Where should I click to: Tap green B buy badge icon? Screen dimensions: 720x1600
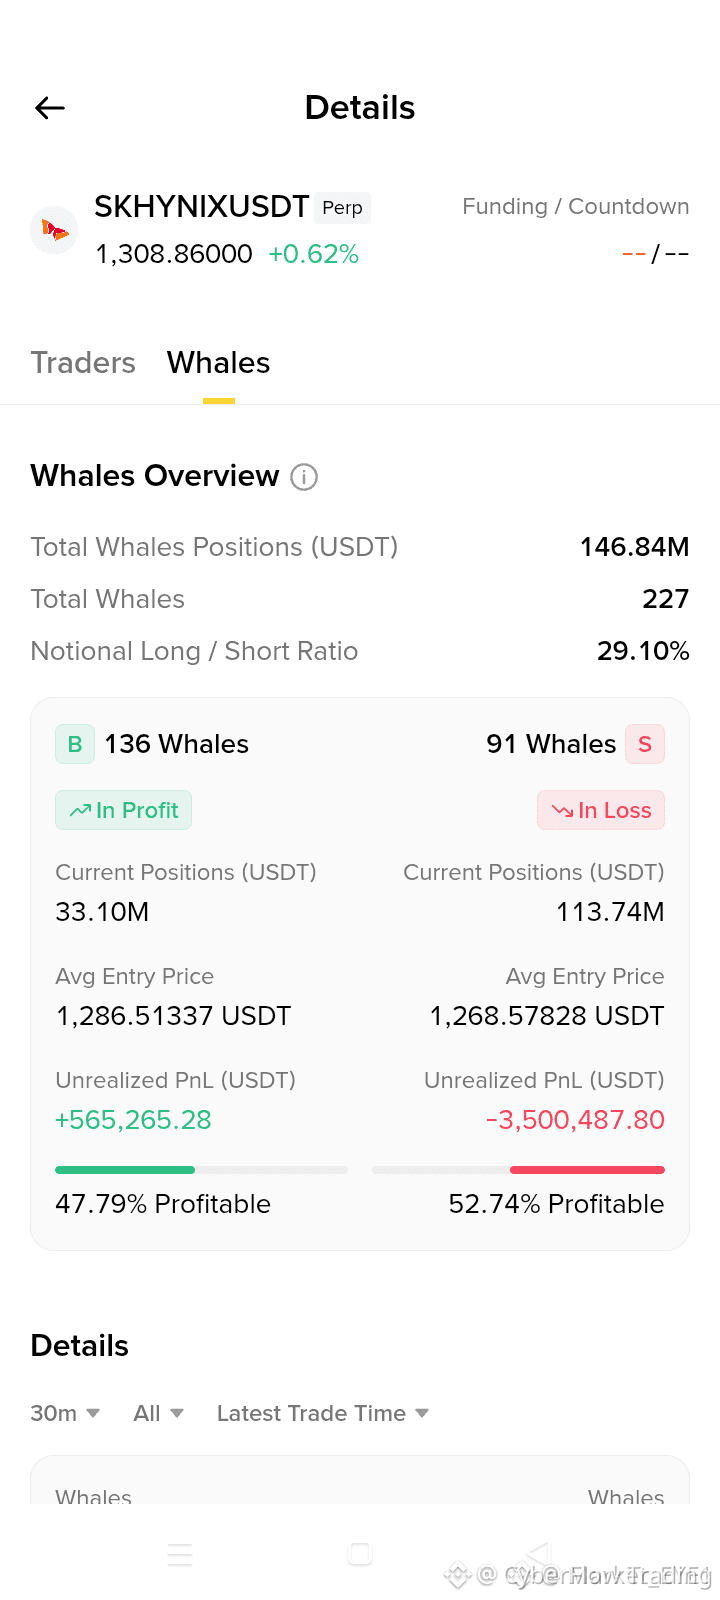pos(75,744)
